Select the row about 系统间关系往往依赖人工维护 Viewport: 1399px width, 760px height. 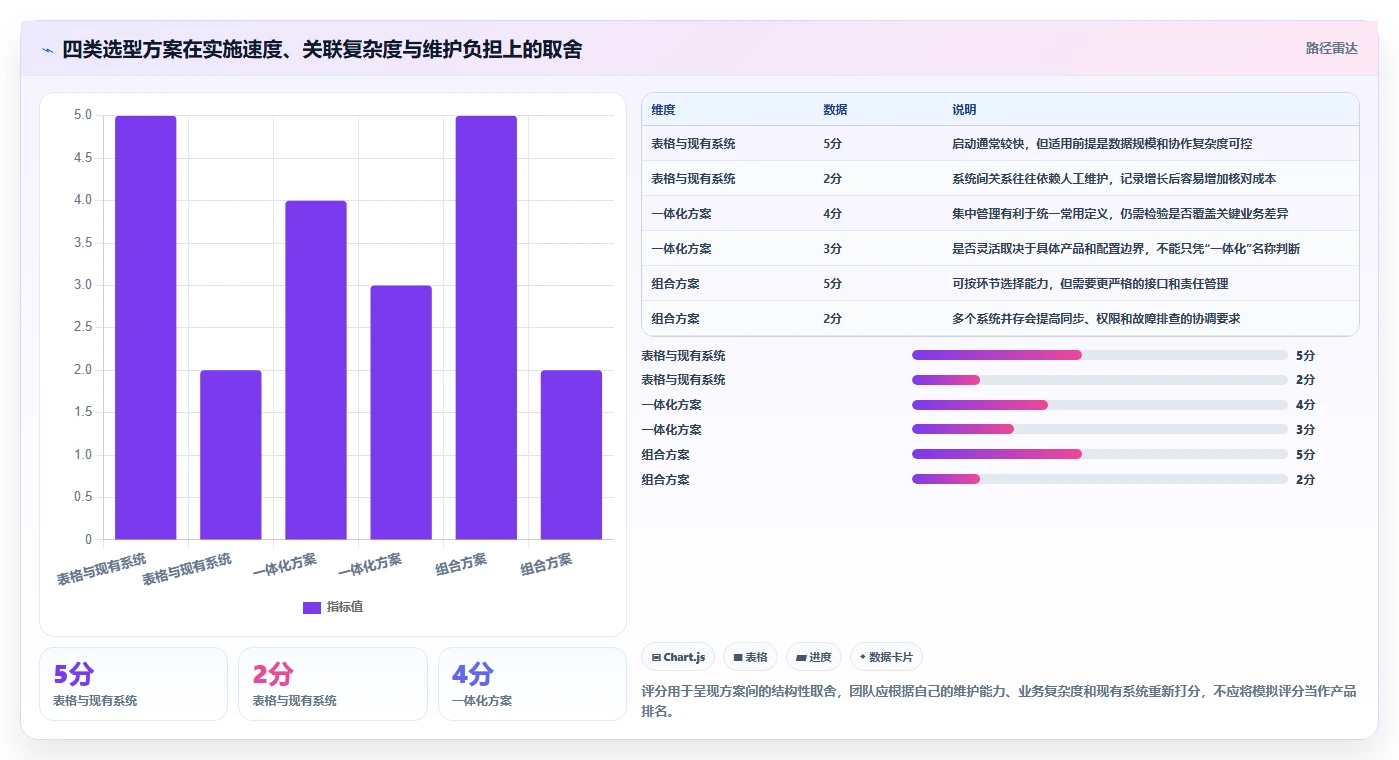(1000, 179)
